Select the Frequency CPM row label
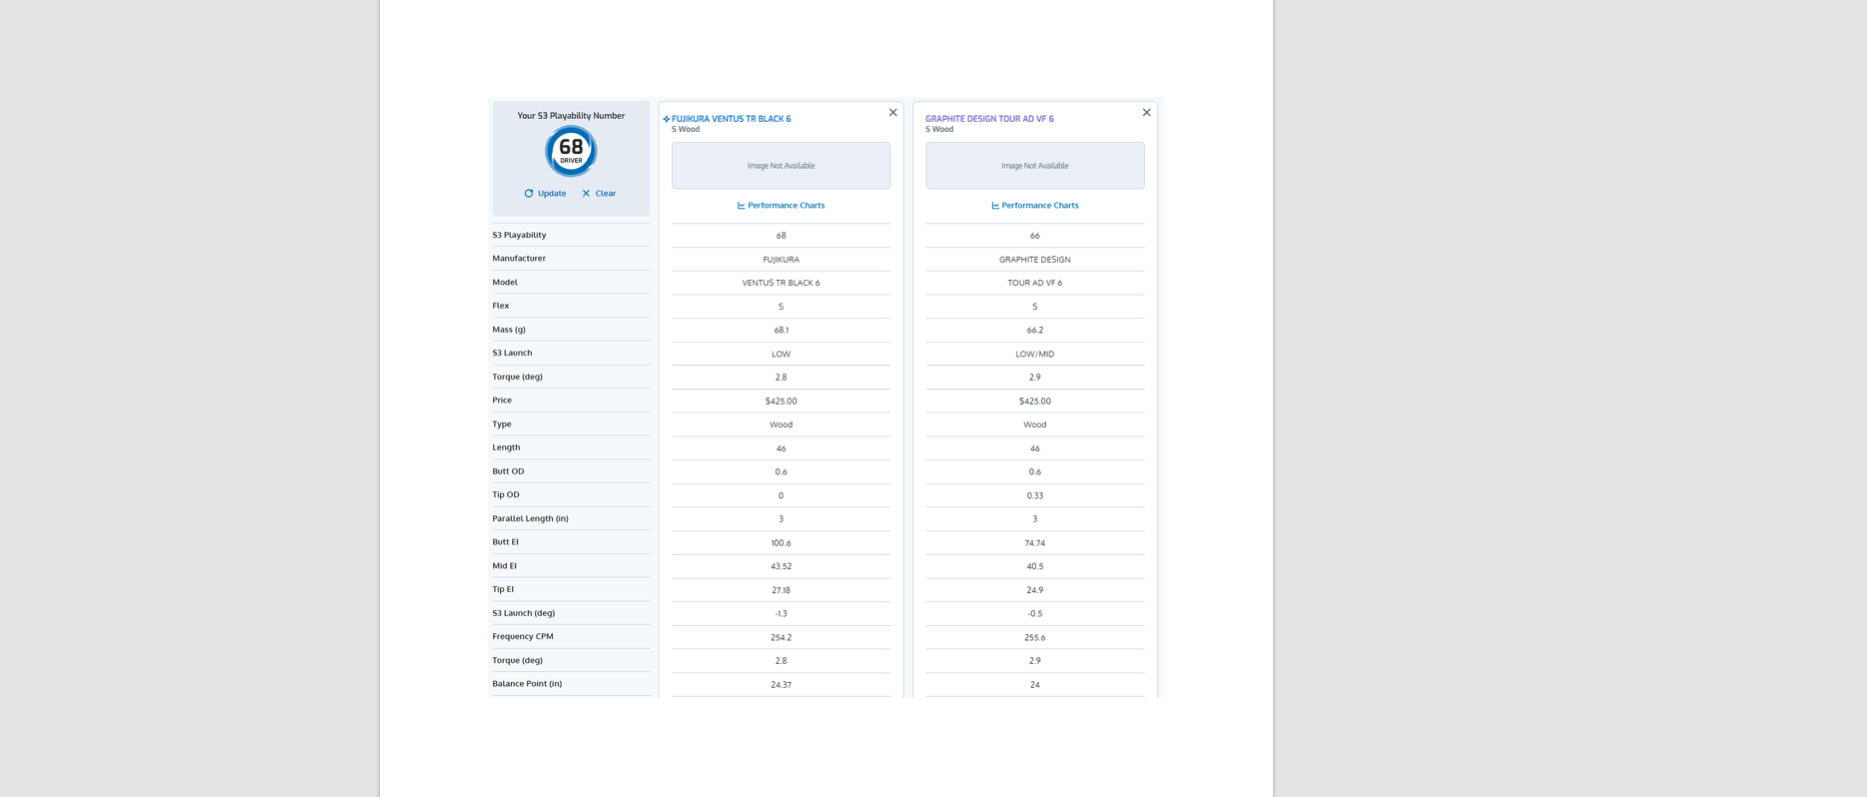Image resolution: width=1867 pixels, height=797 pixels. 523,636
